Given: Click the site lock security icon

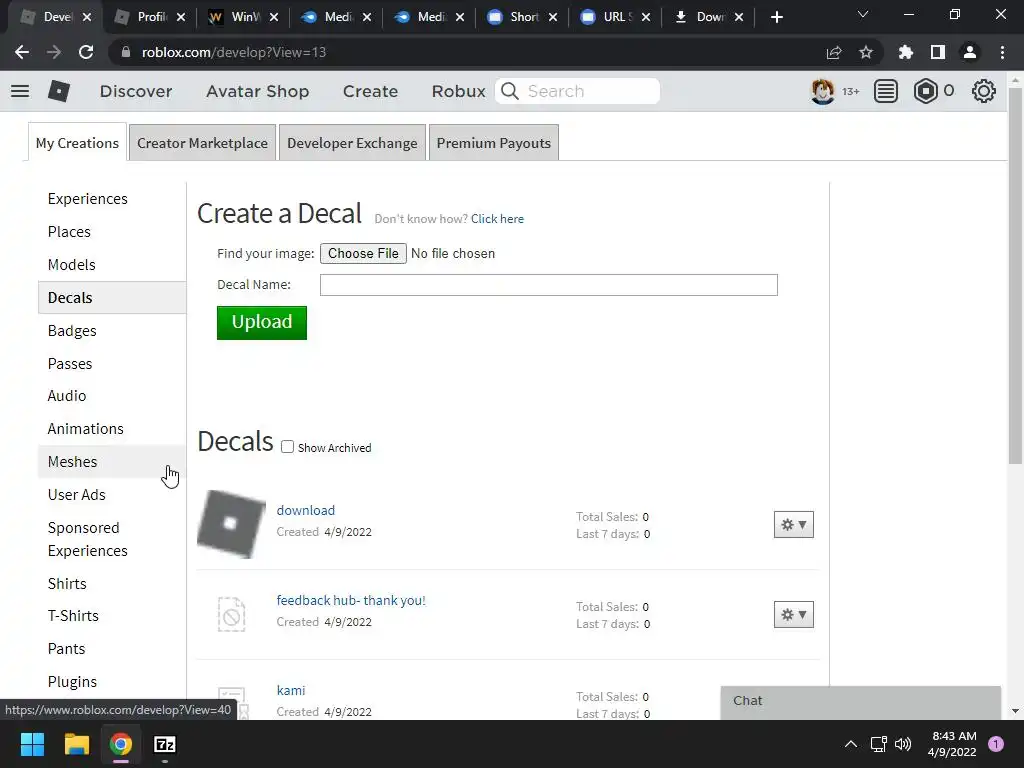Looking at the screenshot, I should pyautogui.click(x=126, y=52).
